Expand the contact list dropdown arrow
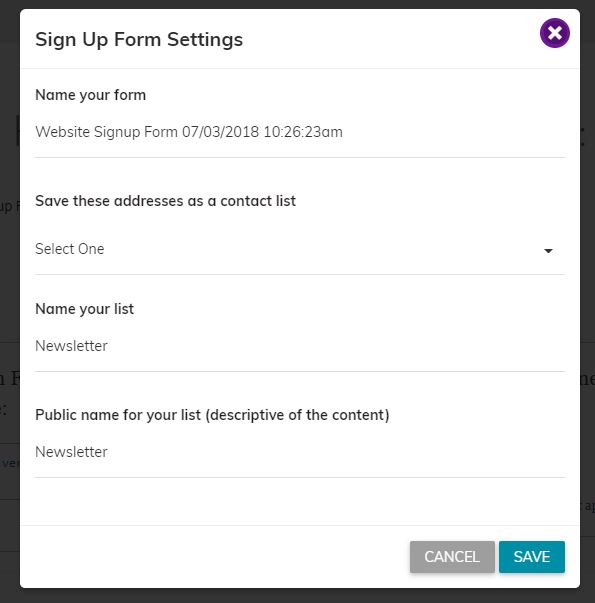595x603 pixels. point(548,251)
